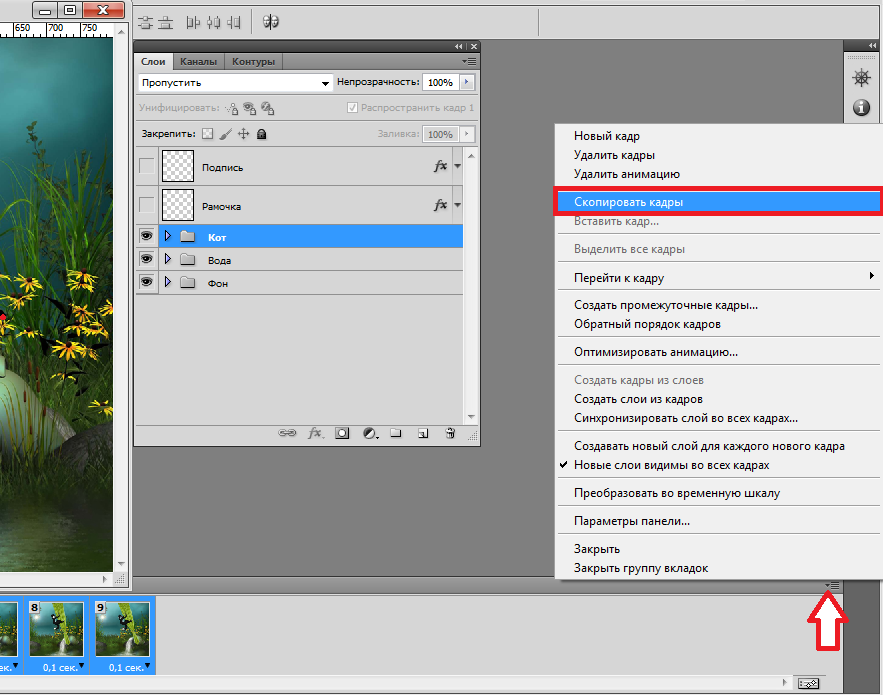This screenshot has width=883, height=695.
Task: Click the lock all padlock icon
Action: point(261,134)
